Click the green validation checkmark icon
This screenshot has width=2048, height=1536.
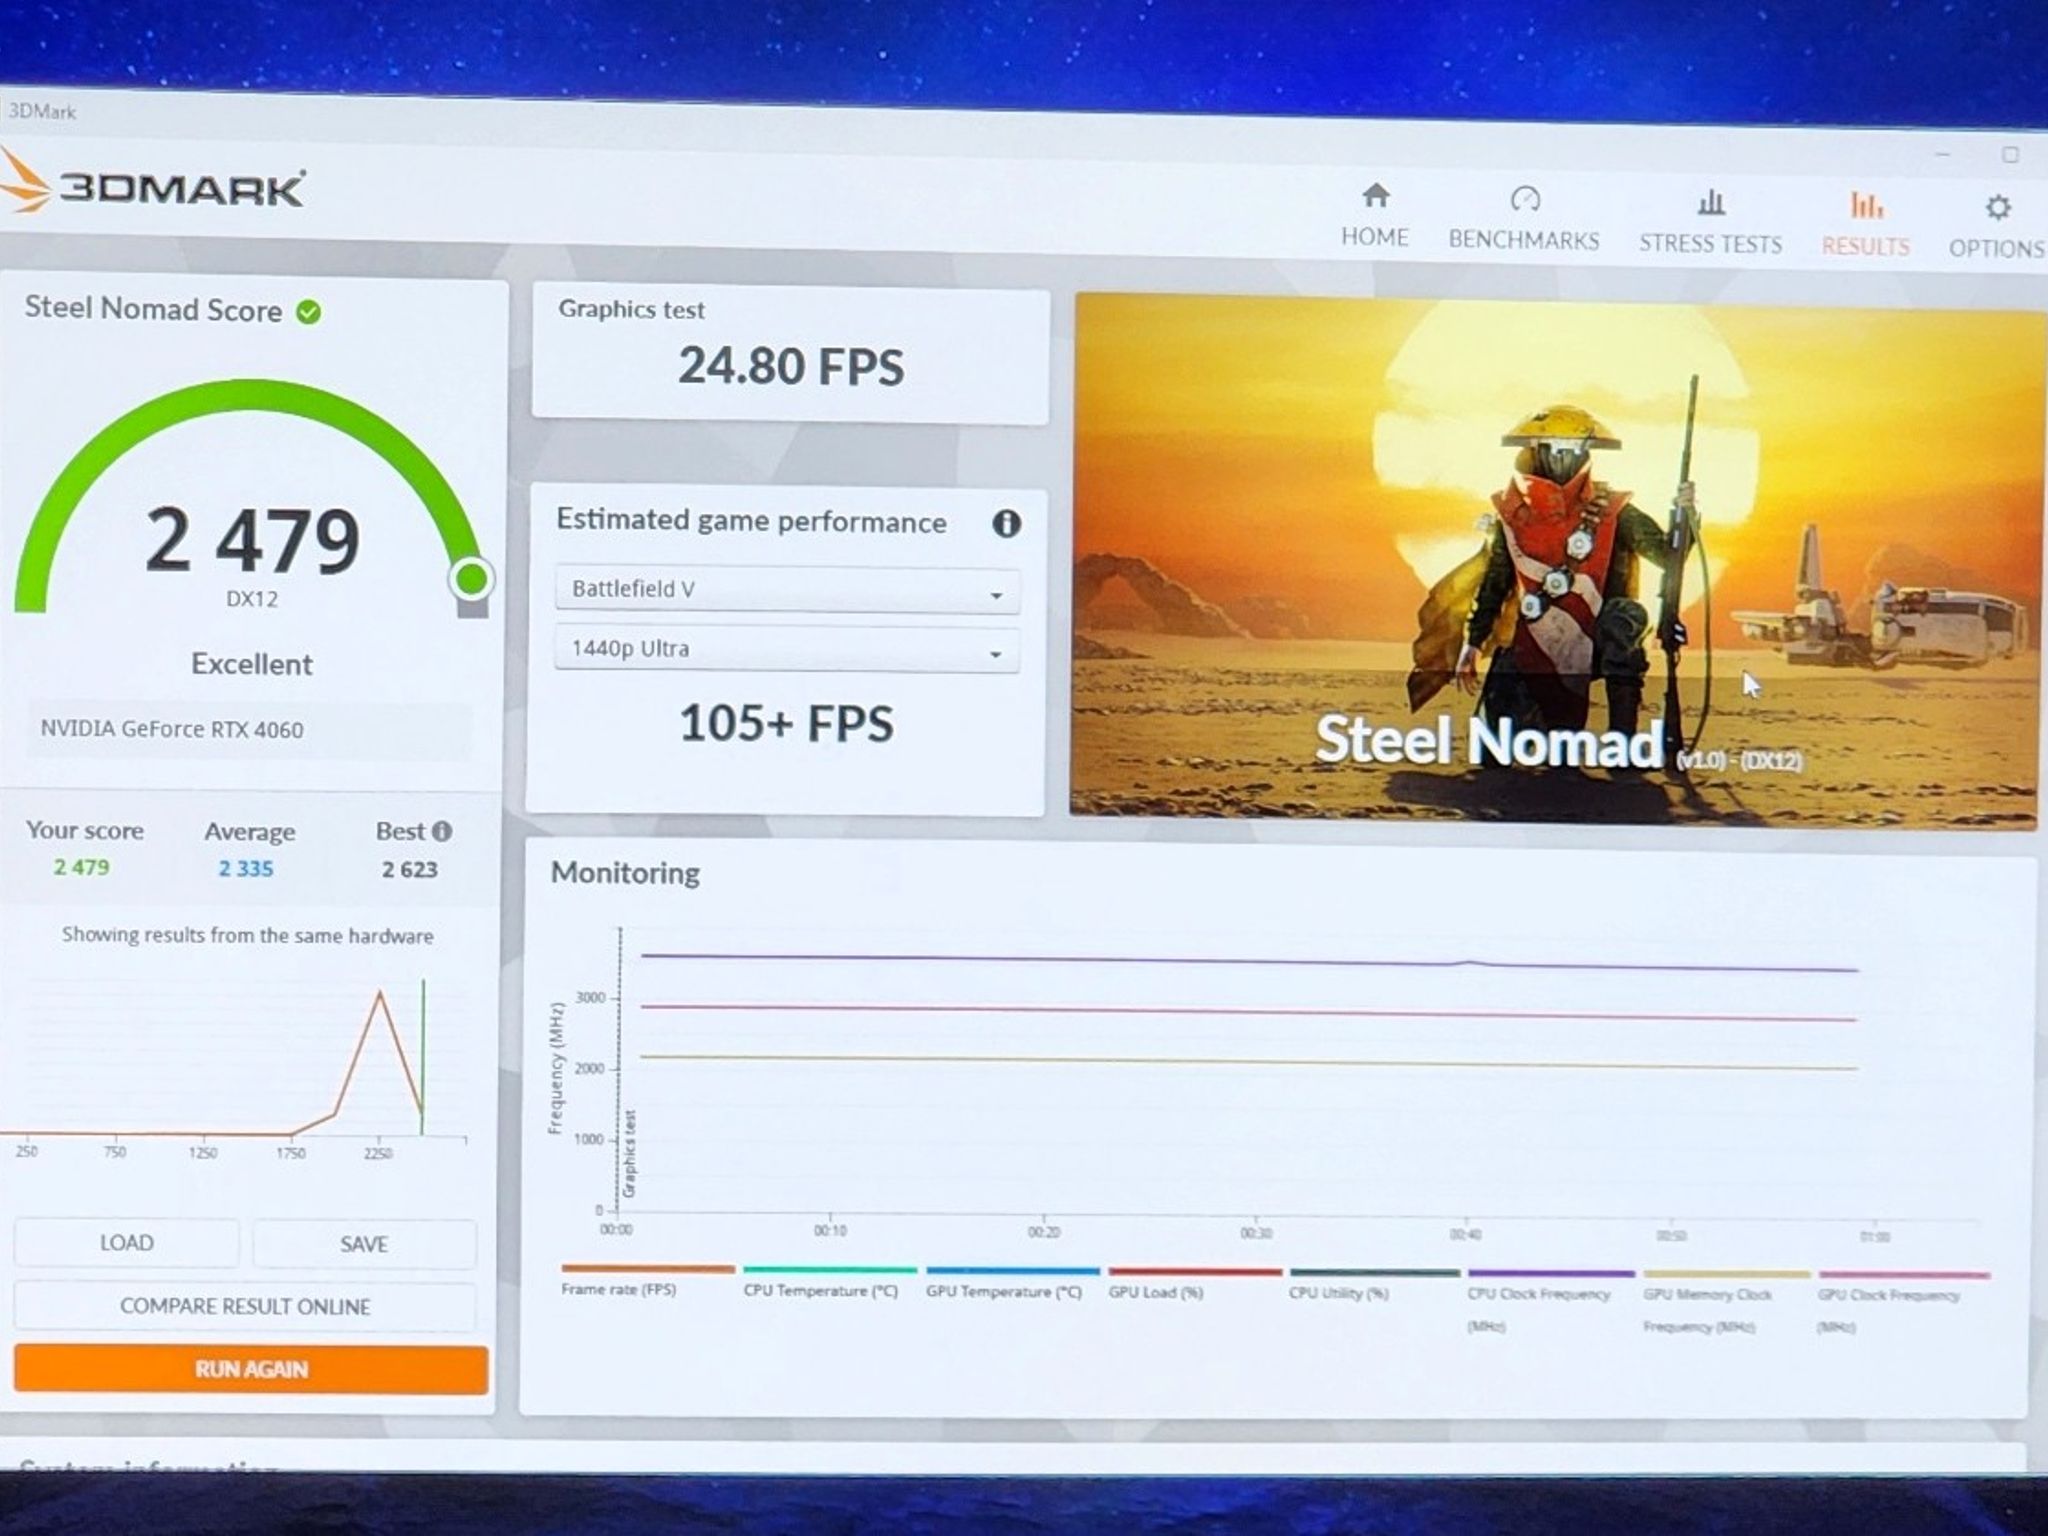(x=309, y=312)
